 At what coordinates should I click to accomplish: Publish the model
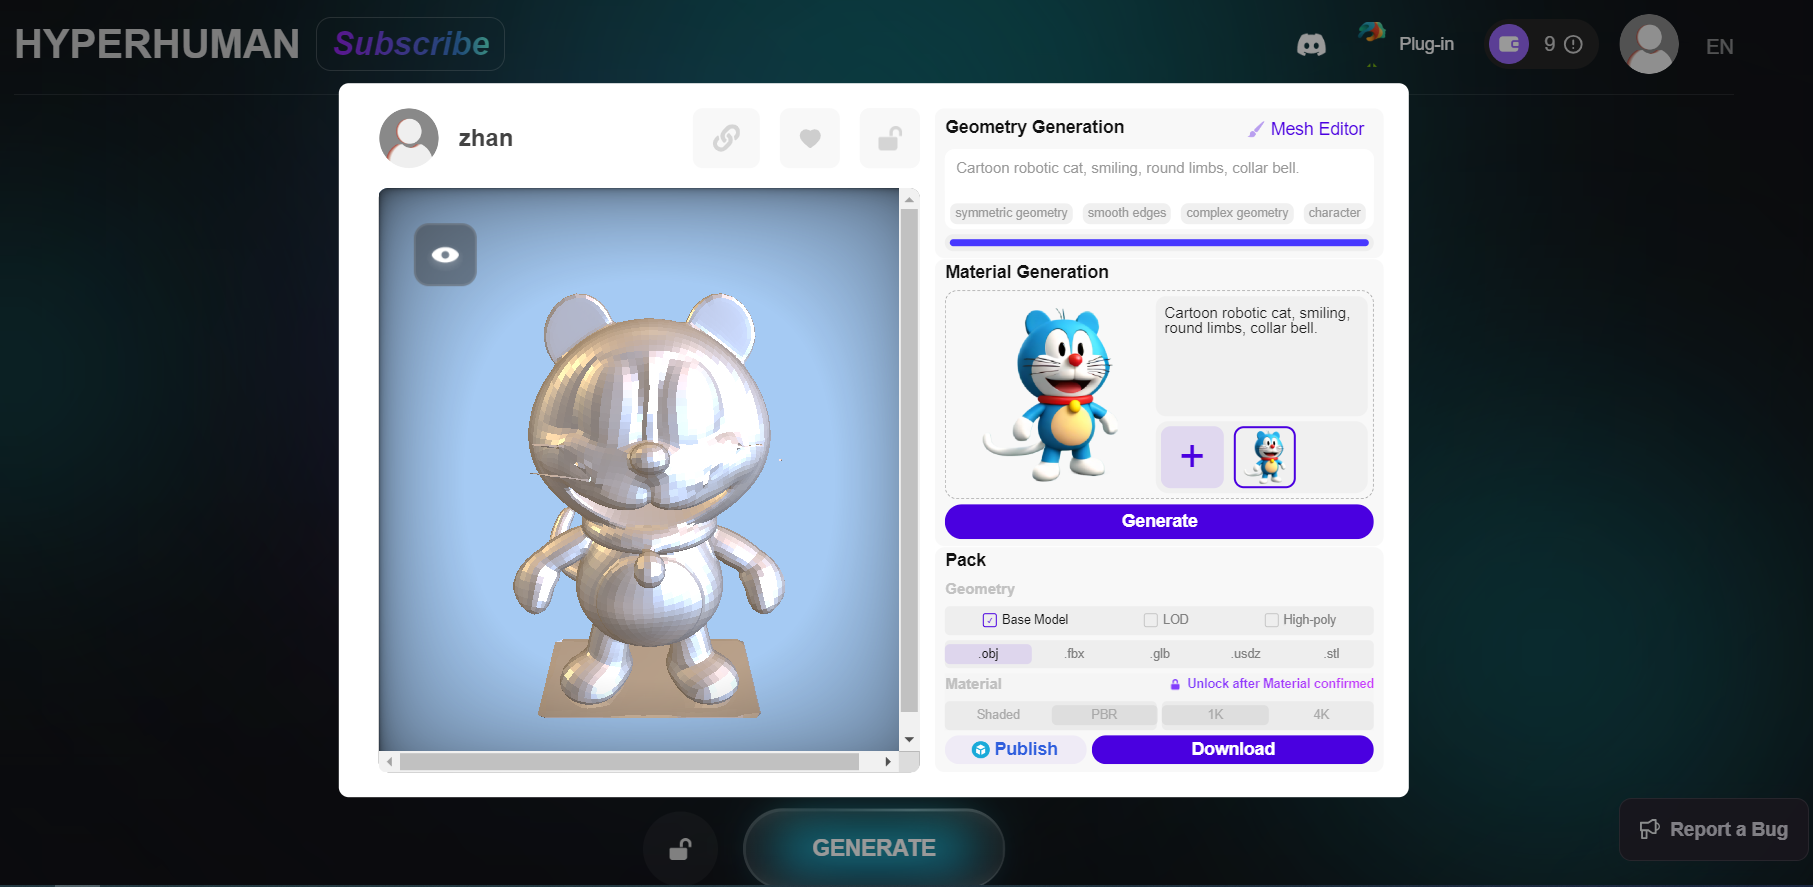tap(1015, 749)
